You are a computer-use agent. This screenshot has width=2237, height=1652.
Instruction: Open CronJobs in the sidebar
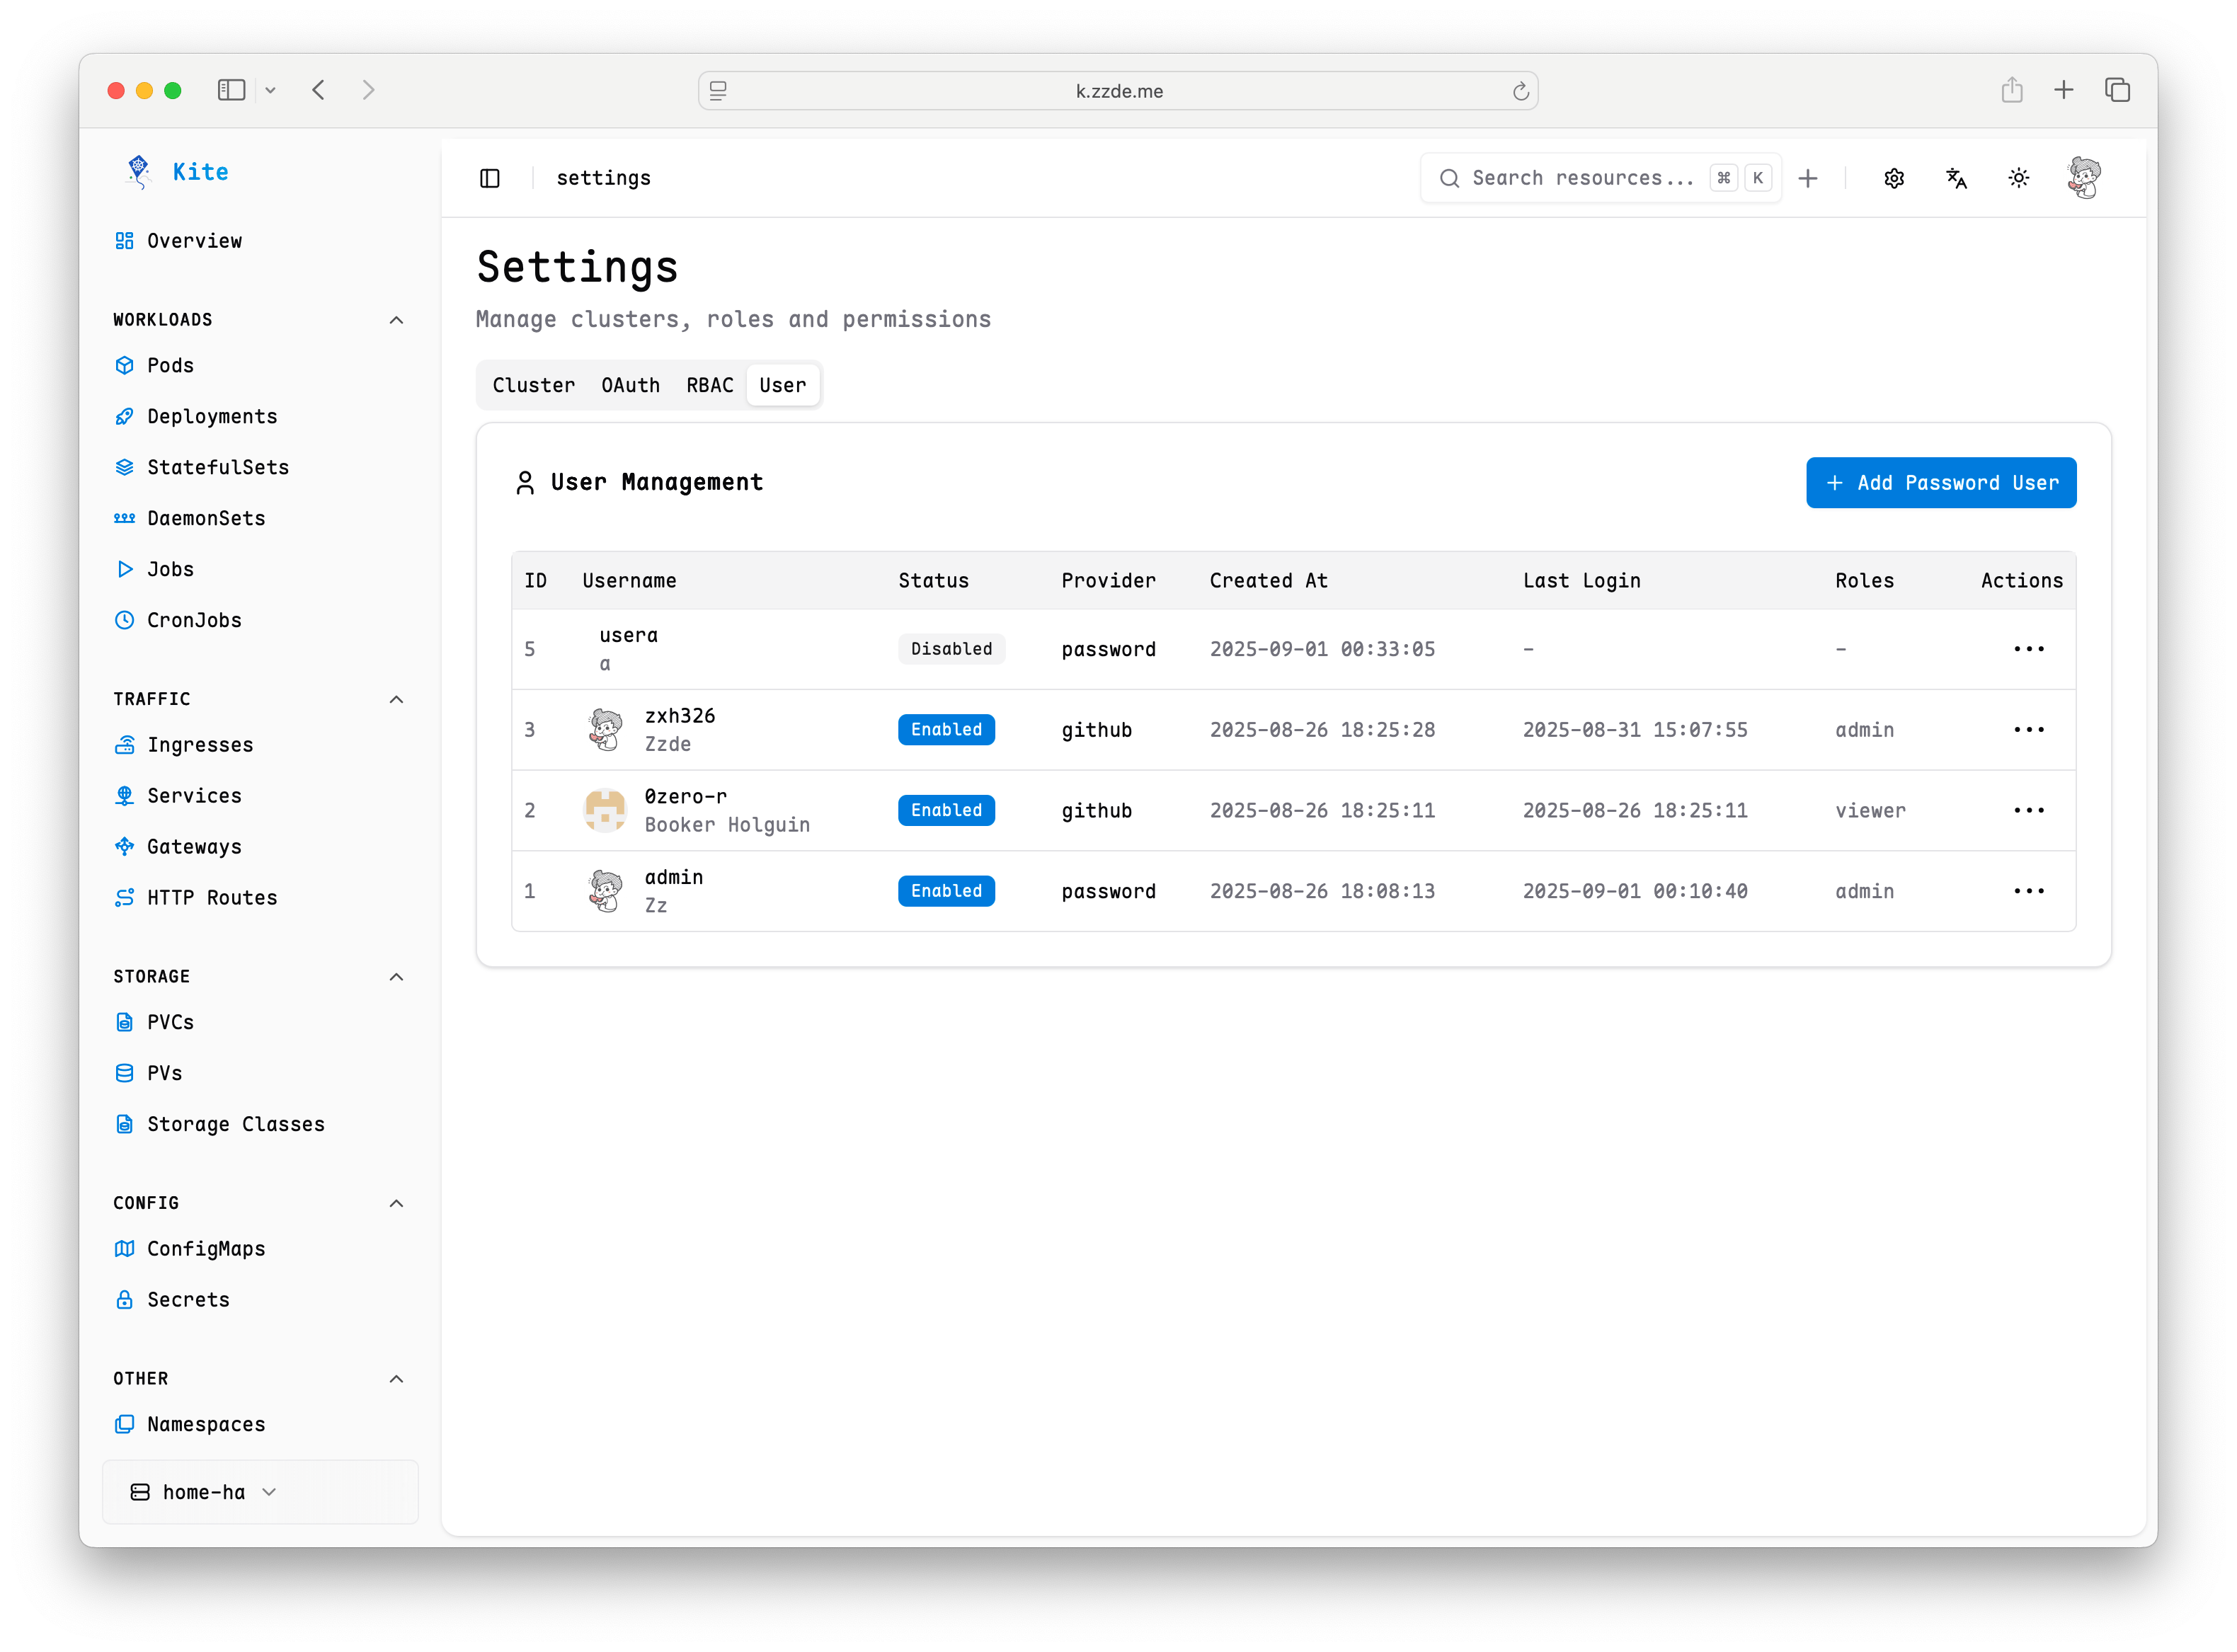click(194, 620)
